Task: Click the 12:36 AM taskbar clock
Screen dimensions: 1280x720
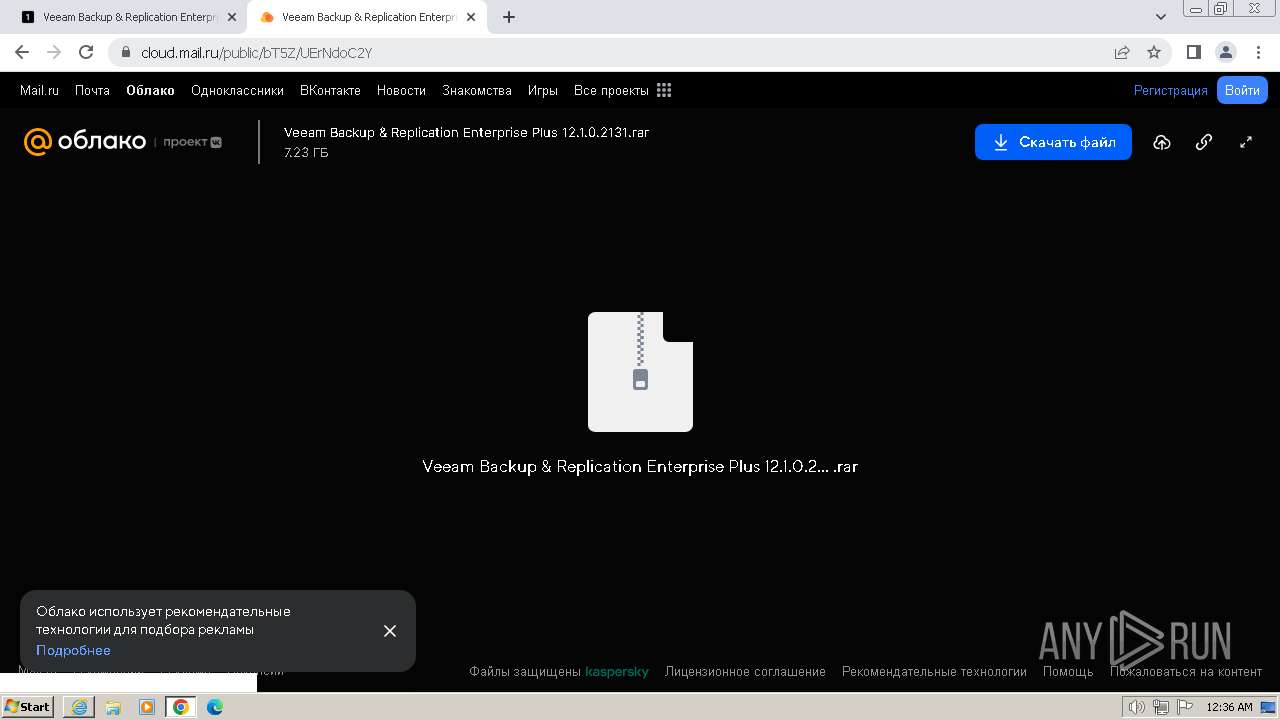Action: [x=1229, y=707]
